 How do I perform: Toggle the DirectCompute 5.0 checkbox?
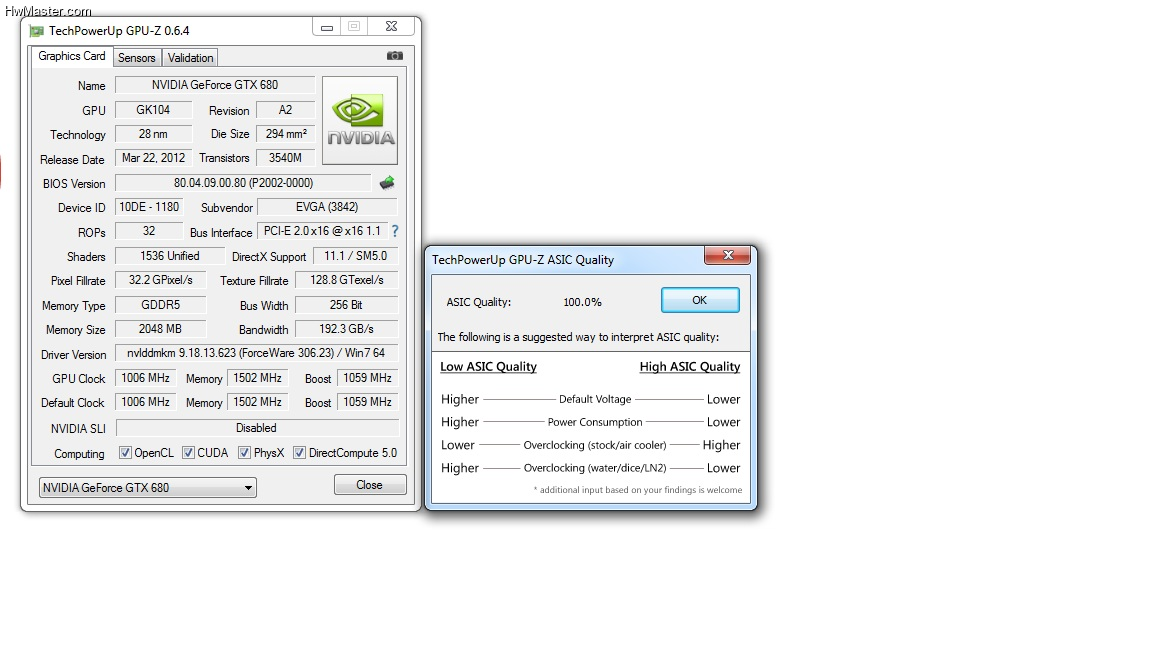(299, 453)
